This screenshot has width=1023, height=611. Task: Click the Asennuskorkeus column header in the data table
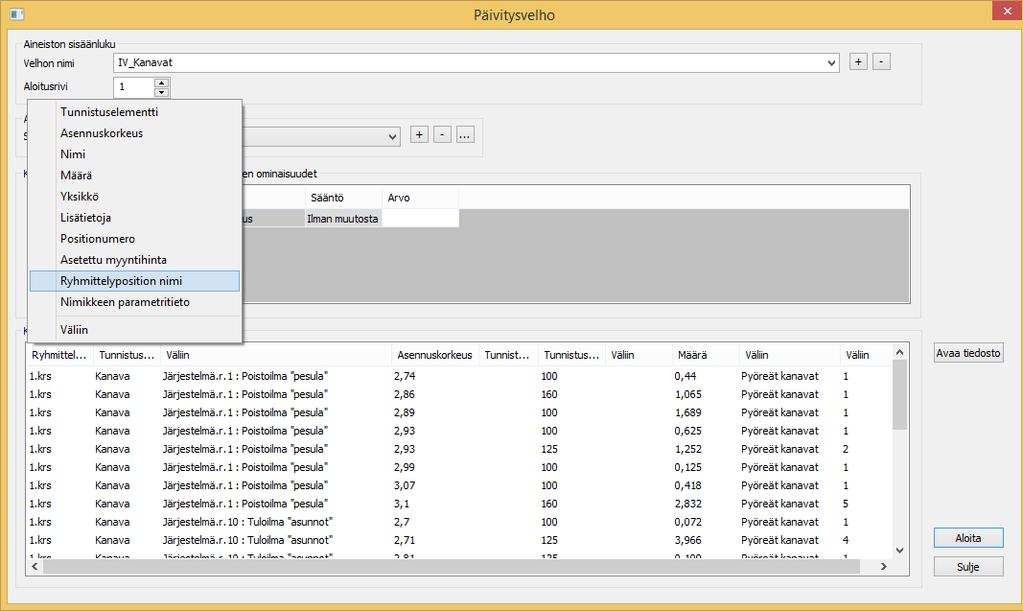point(435,355)
